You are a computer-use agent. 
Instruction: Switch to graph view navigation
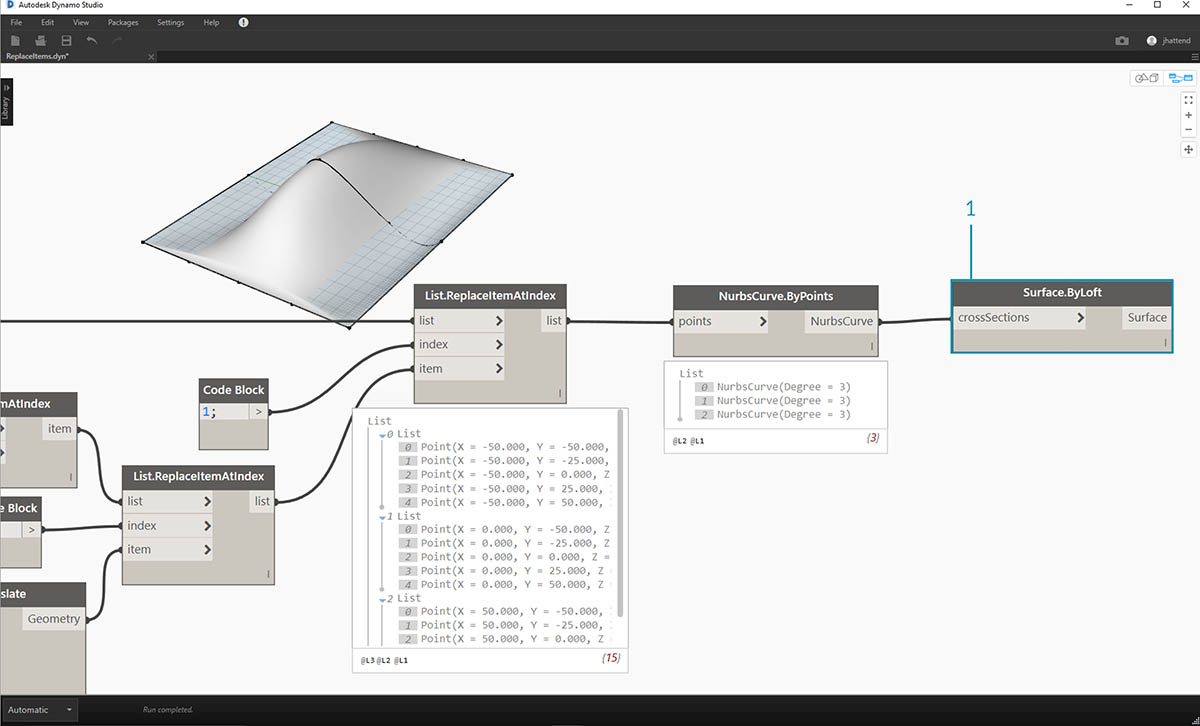click(x=1181, y=78)
